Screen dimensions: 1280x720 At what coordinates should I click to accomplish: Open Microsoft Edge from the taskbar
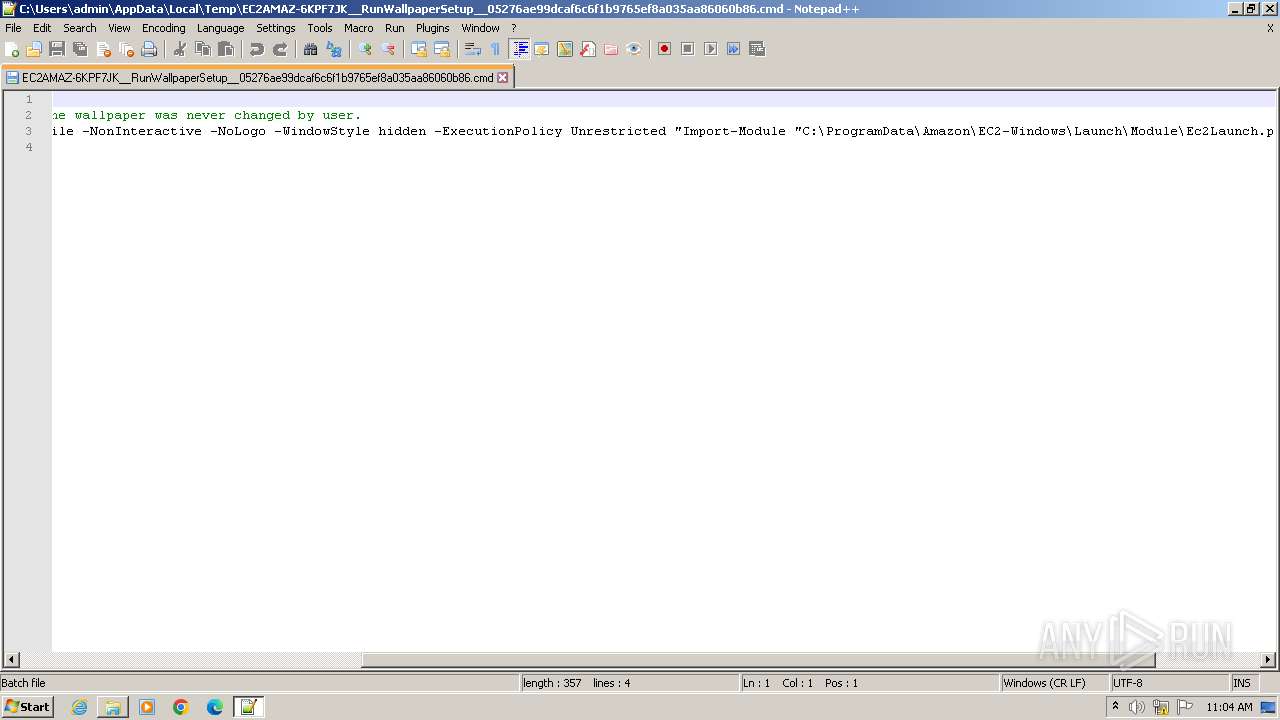215,707
